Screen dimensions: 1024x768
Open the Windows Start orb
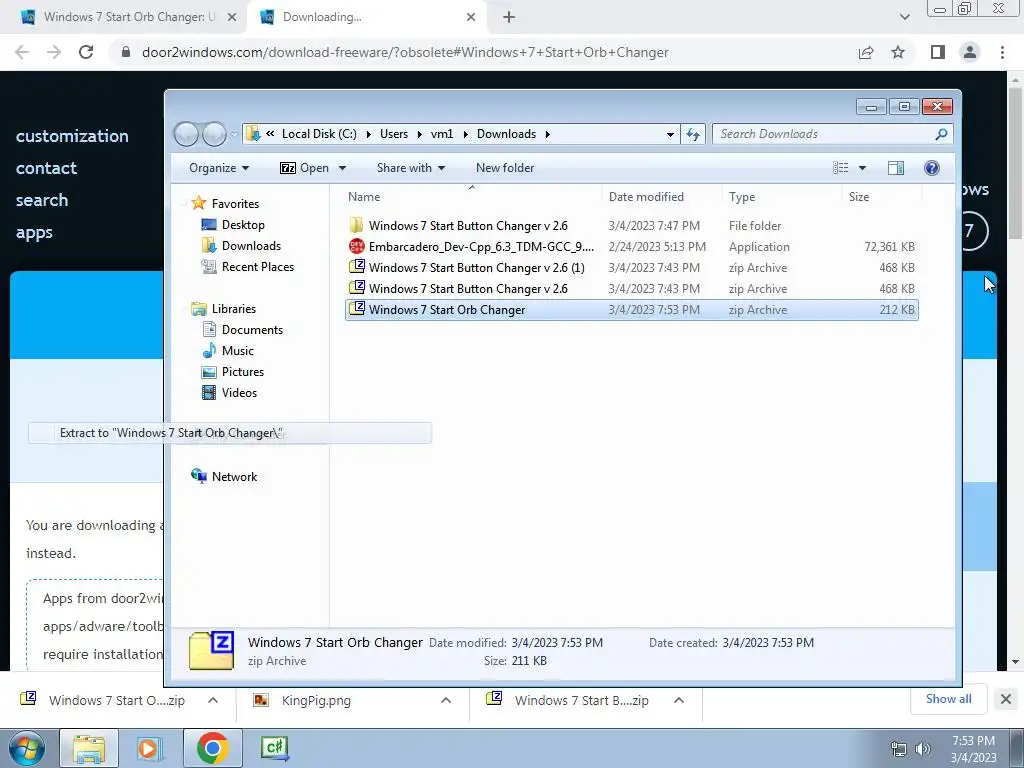(27, 748)
